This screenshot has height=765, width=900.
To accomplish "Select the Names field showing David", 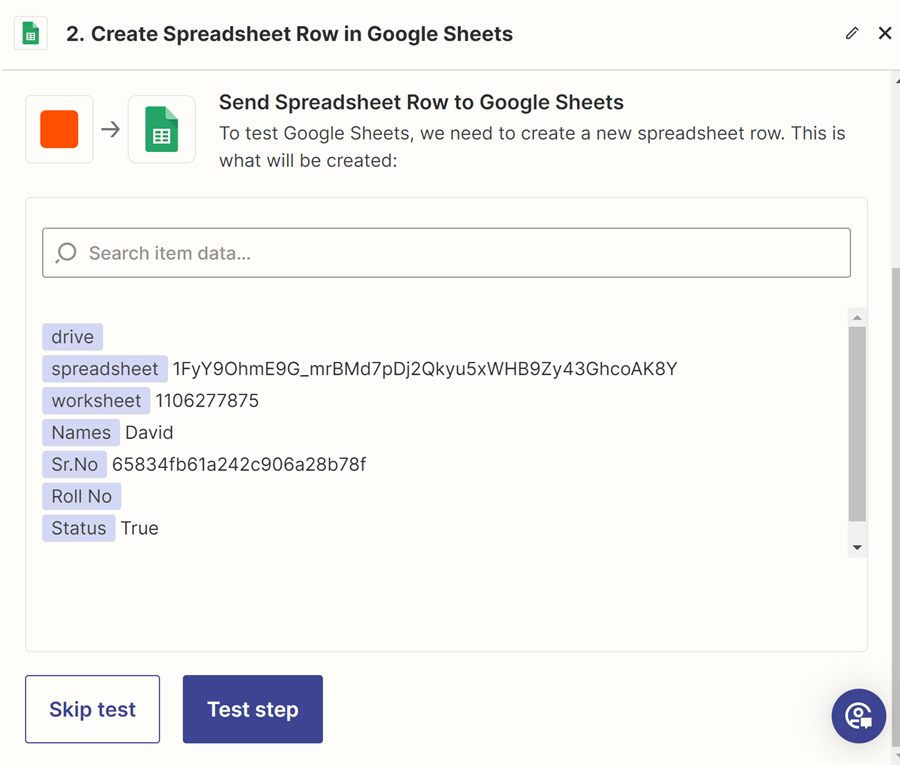I will tap(80, 432).
